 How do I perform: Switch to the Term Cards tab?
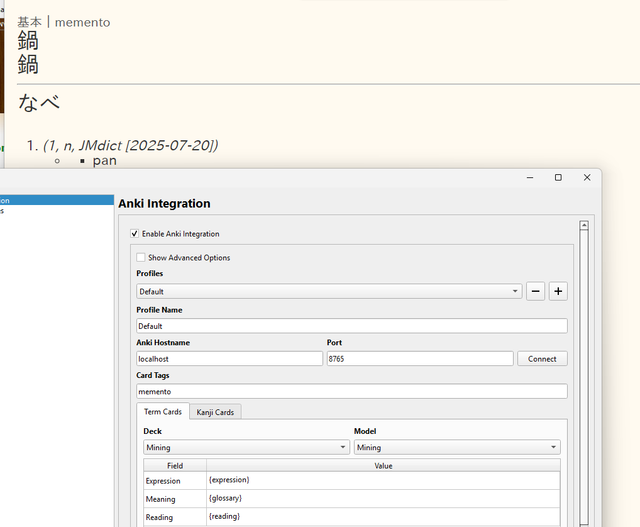(x=163, y=411)
